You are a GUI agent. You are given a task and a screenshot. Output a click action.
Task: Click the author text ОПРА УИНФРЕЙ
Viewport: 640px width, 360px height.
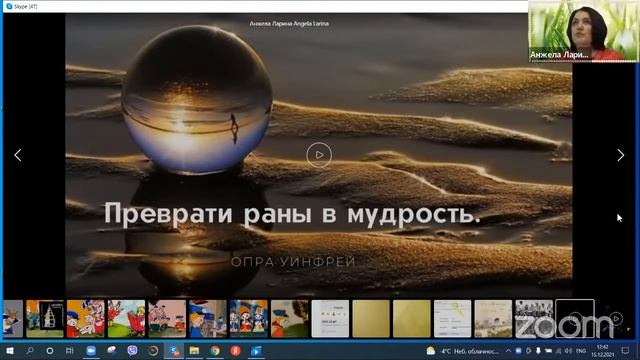pyautogui.click(x=293, y=262)
